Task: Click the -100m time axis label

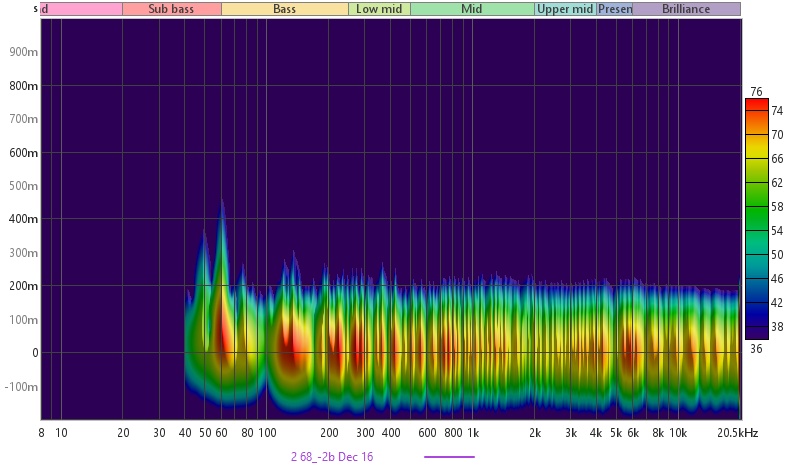Action: click(x=22, y=387)
